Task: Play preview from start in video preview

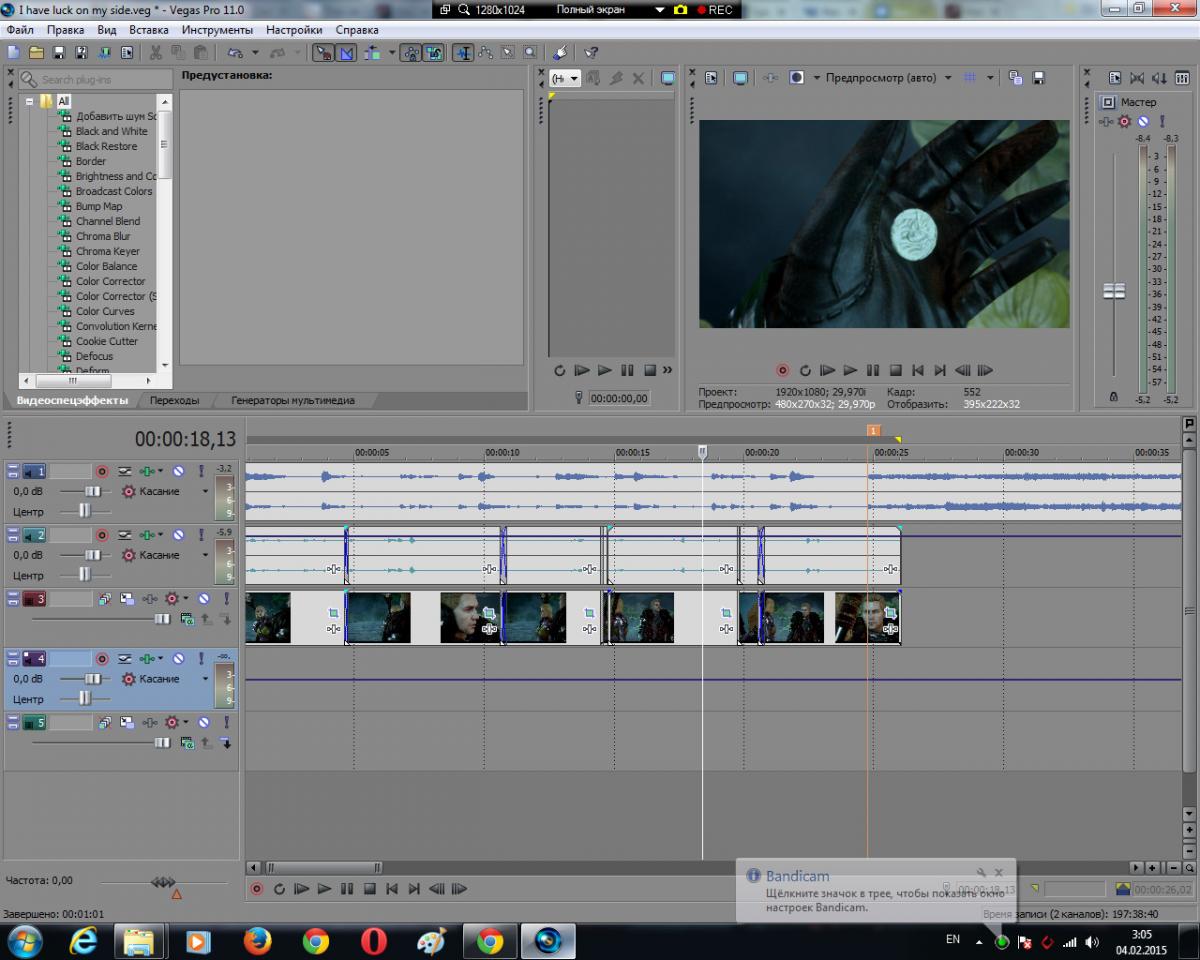Action: click(x=828, y=370)
